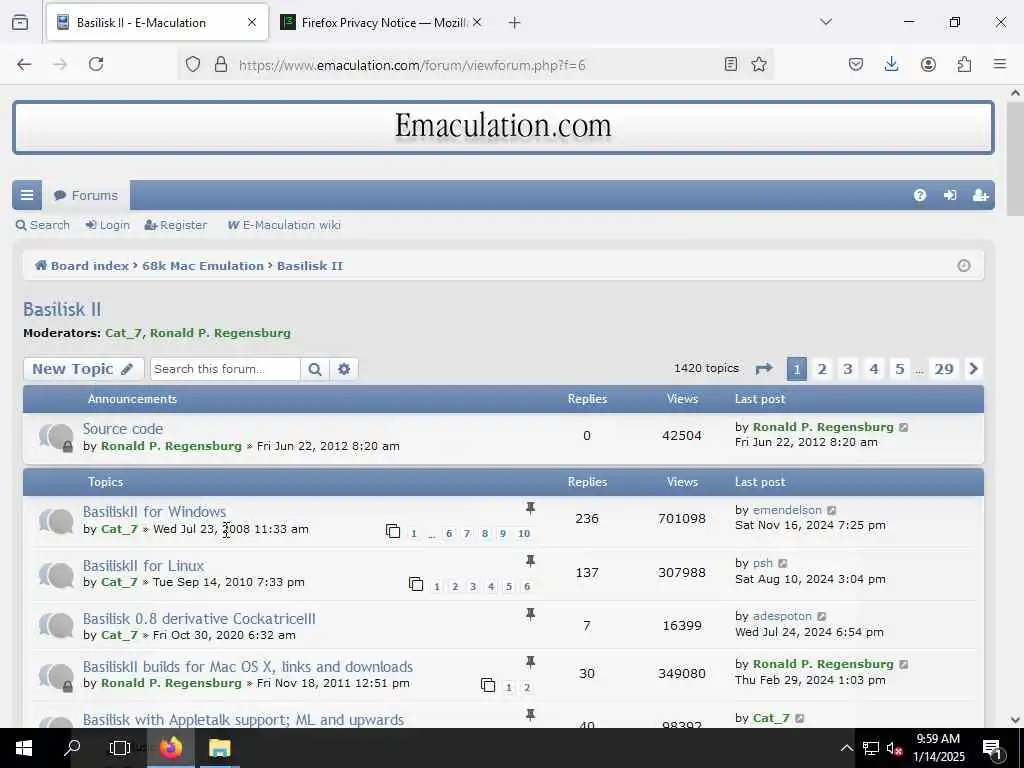
Task: Click the padlock site security icon
Action: coord(221,64)
